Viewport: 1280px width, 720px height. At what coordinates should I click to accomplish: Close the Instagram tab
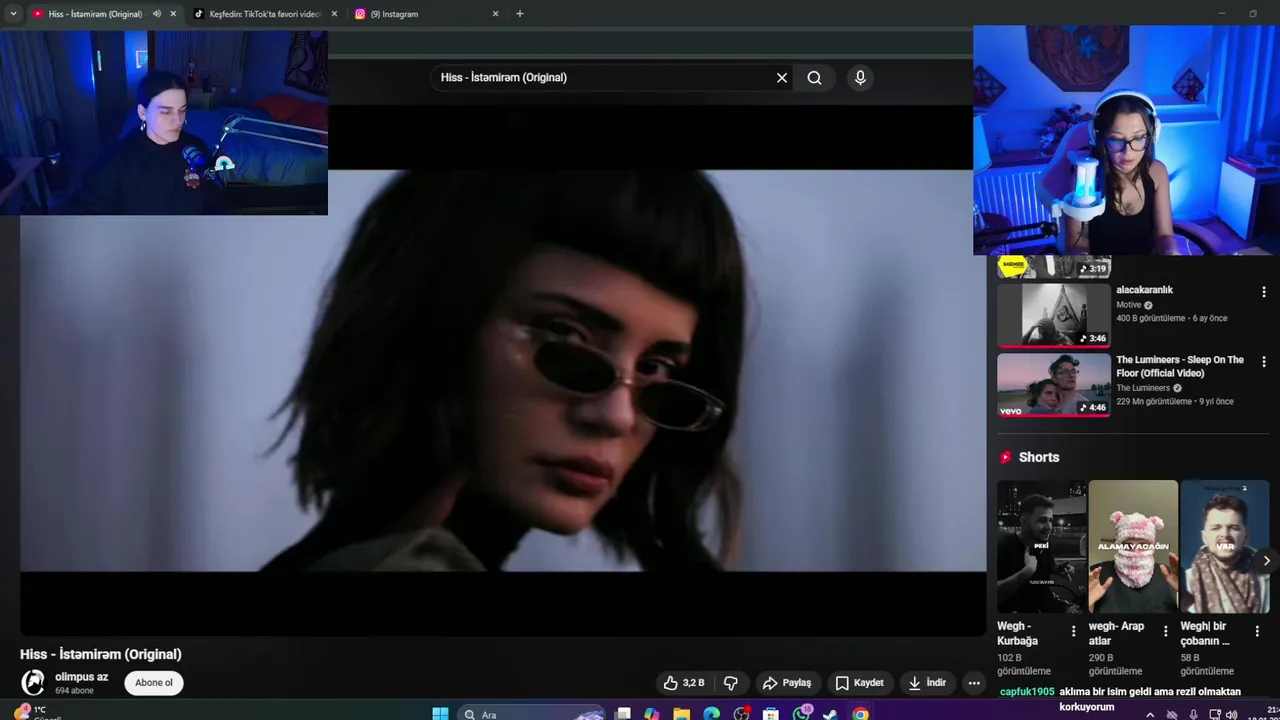(495, 14)
